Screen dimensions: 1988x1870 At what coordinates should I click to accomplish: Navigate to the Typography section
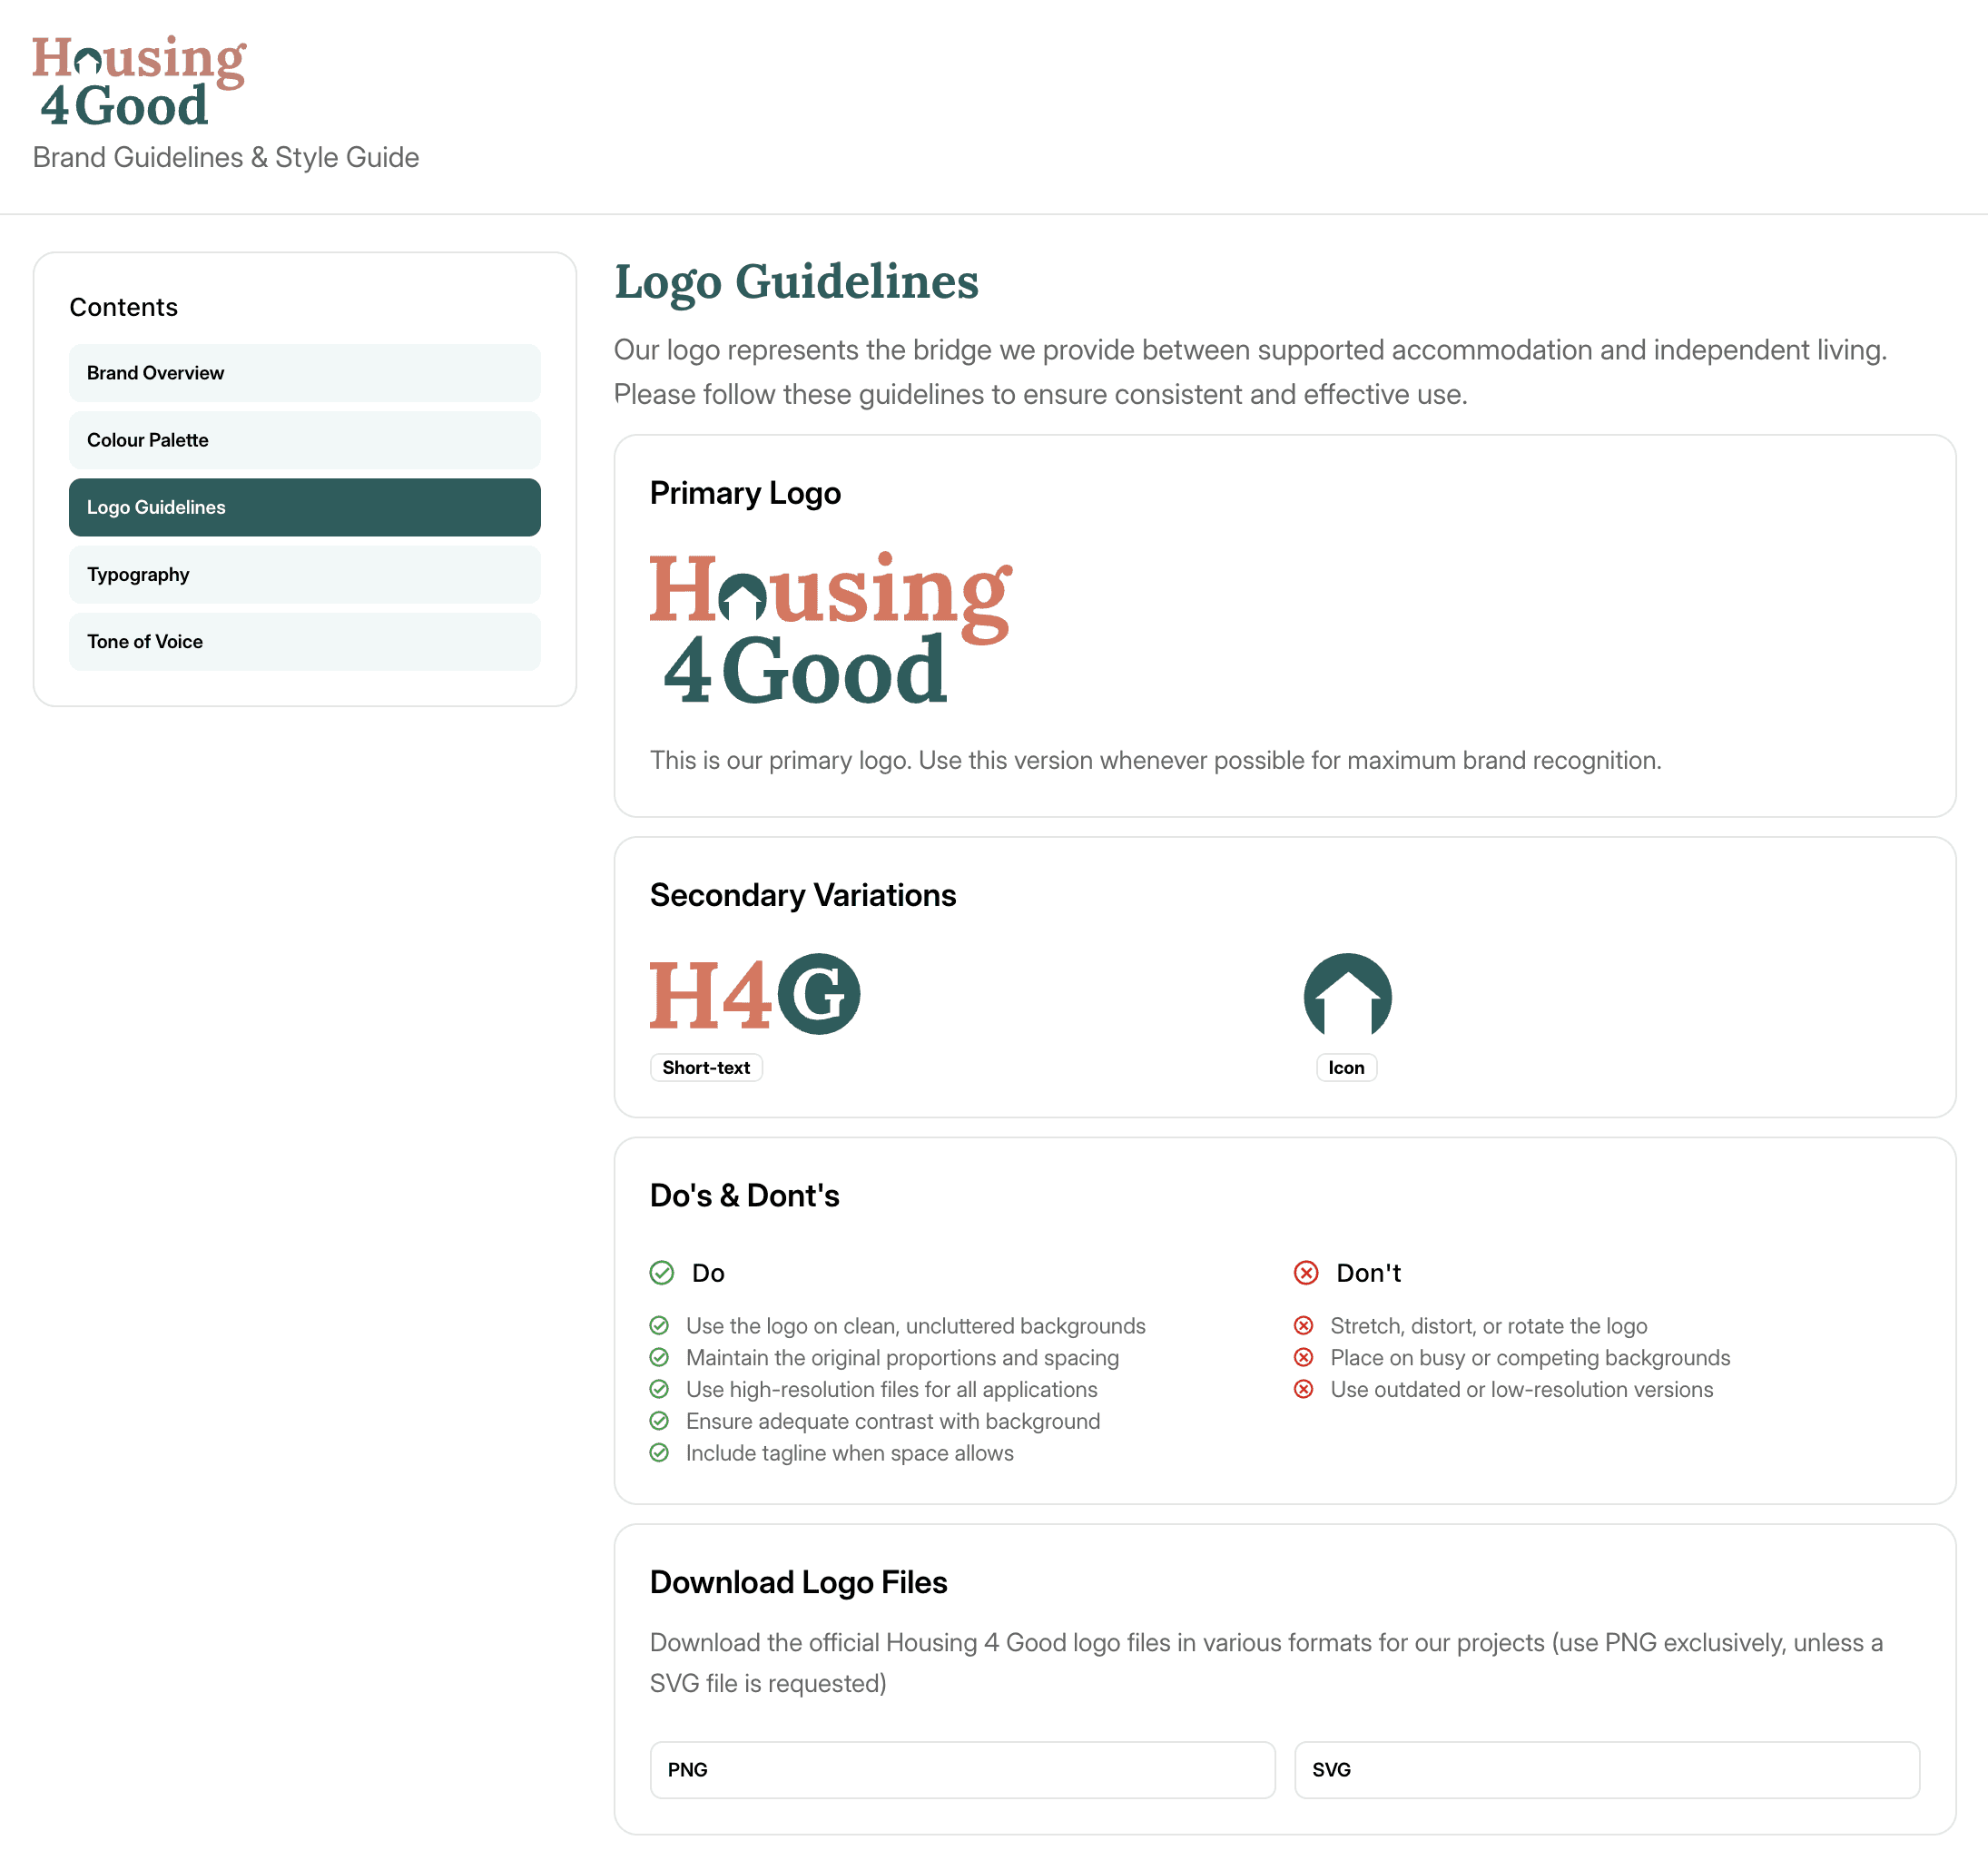tap(304, 574)
